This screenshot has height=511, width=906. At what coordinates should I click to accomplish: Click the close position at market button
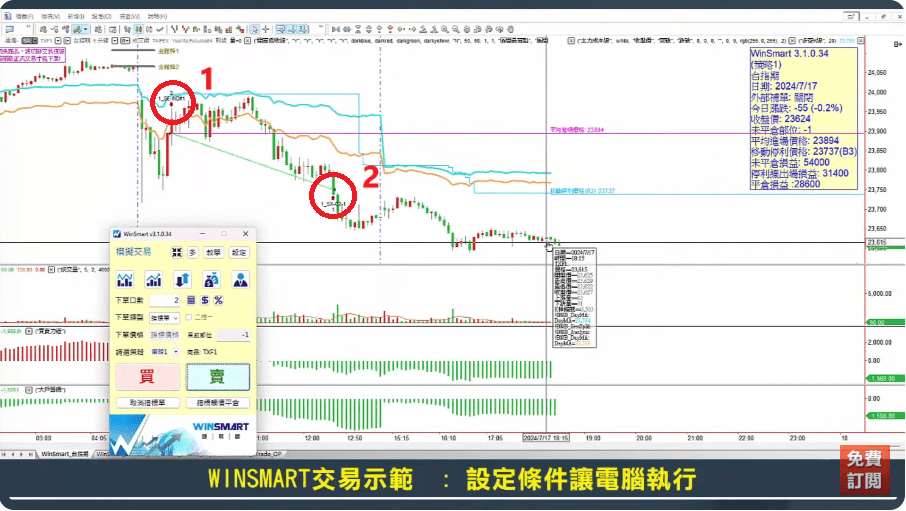[218, 403]
